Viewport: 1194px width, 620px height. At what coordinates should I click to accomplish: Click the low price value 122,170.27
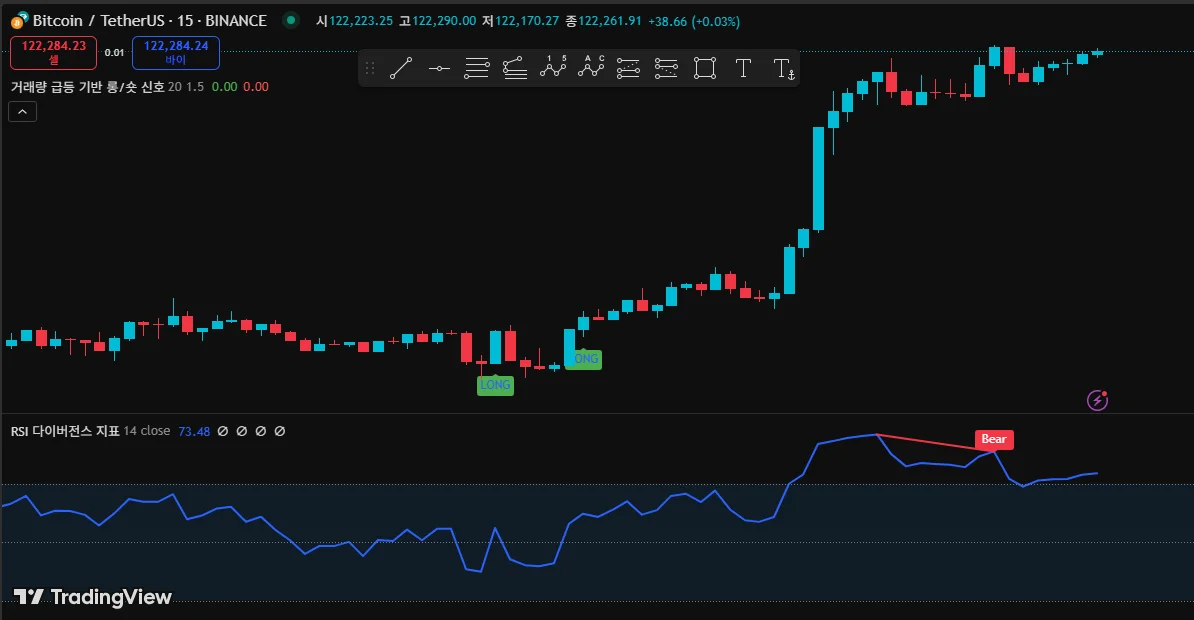coord(527,21)
